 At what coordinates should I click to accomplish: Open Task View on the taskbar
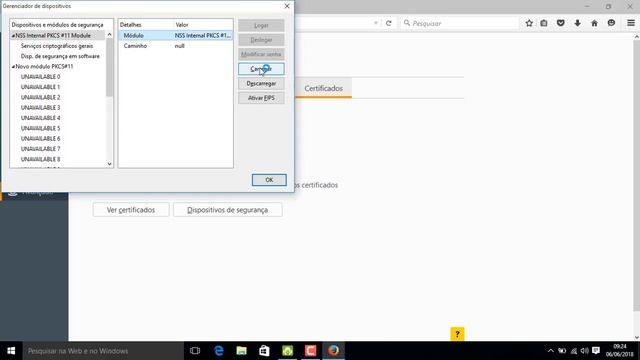point(195,351)
